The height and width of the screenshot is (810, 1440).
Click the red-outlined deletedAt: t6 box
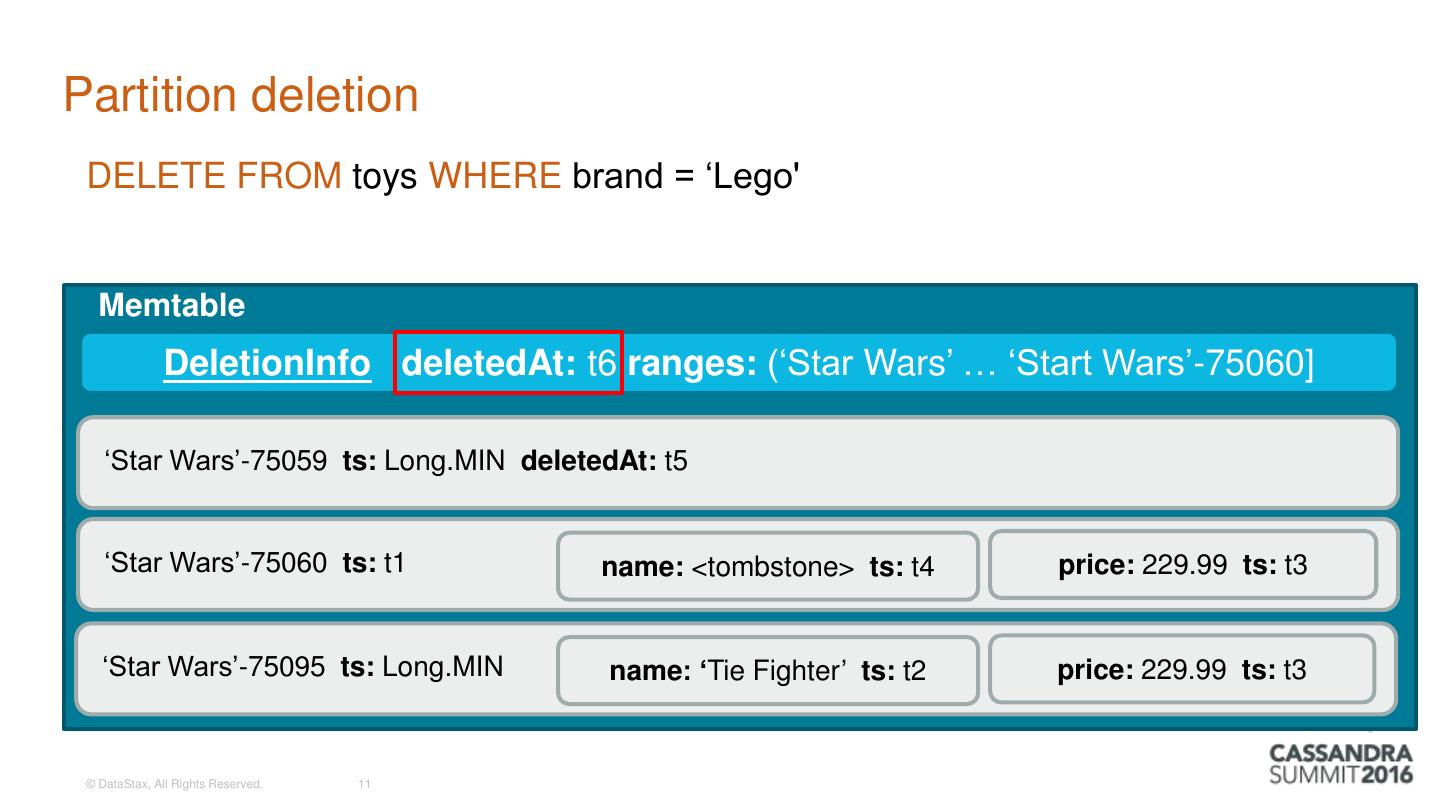click(x=508, y=362)
